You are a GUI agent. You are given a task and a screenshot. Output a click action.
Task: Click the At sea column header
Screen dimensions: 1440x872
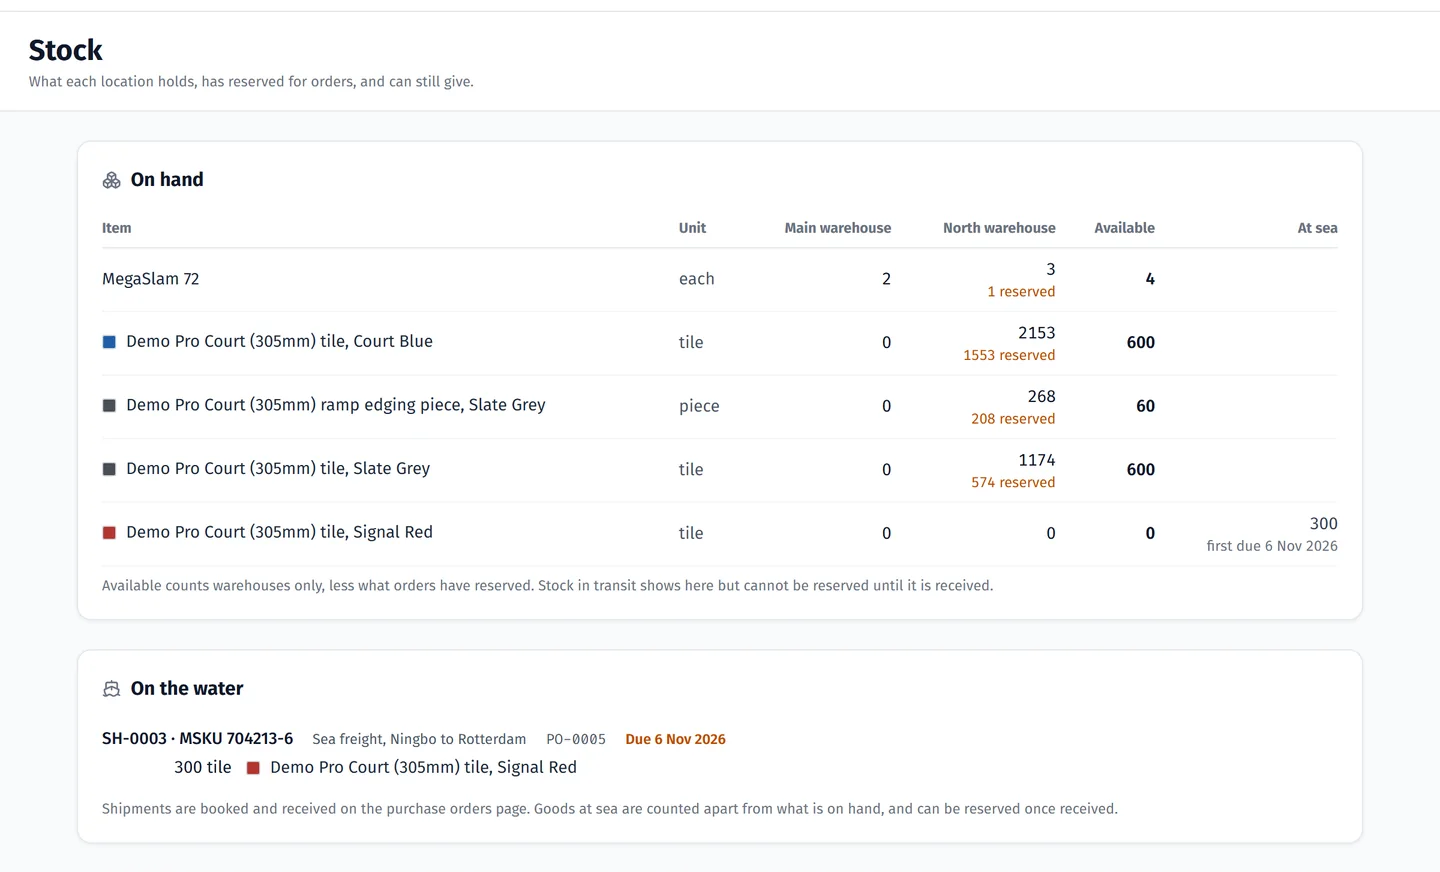click(x=1317, y=228)
